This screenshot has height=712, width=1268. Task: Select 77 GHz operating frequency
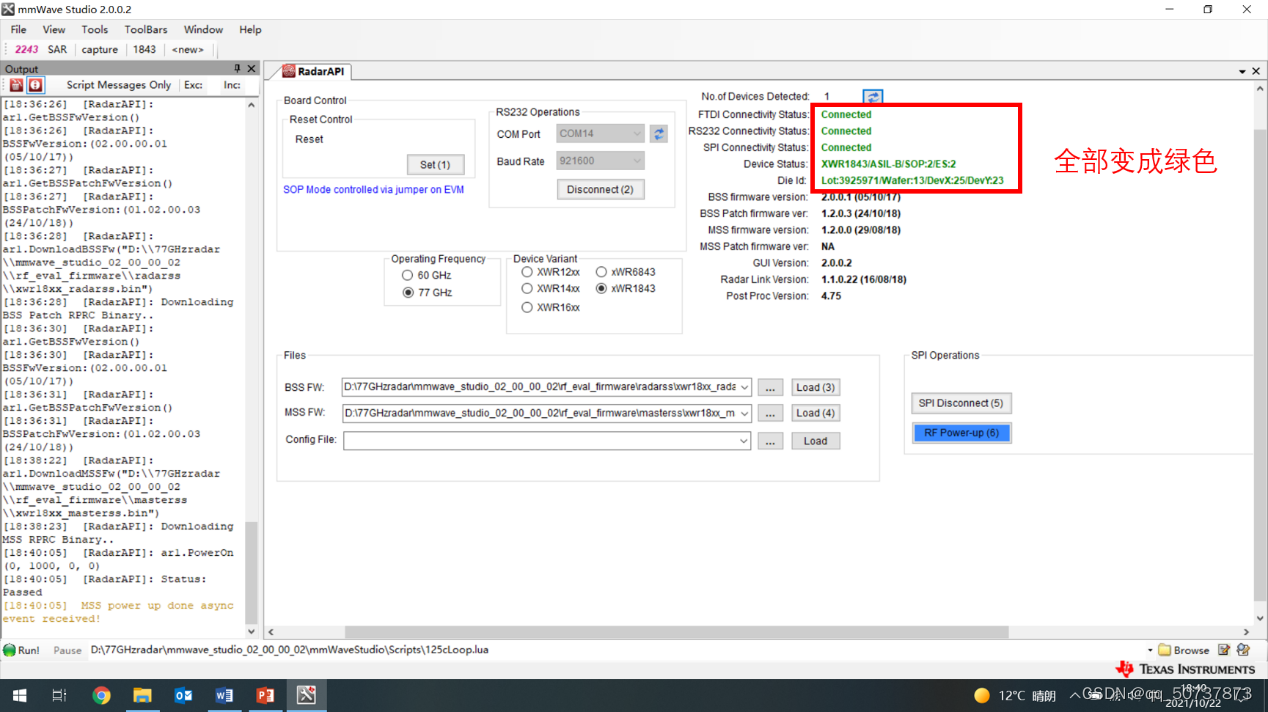click(407, 293)
